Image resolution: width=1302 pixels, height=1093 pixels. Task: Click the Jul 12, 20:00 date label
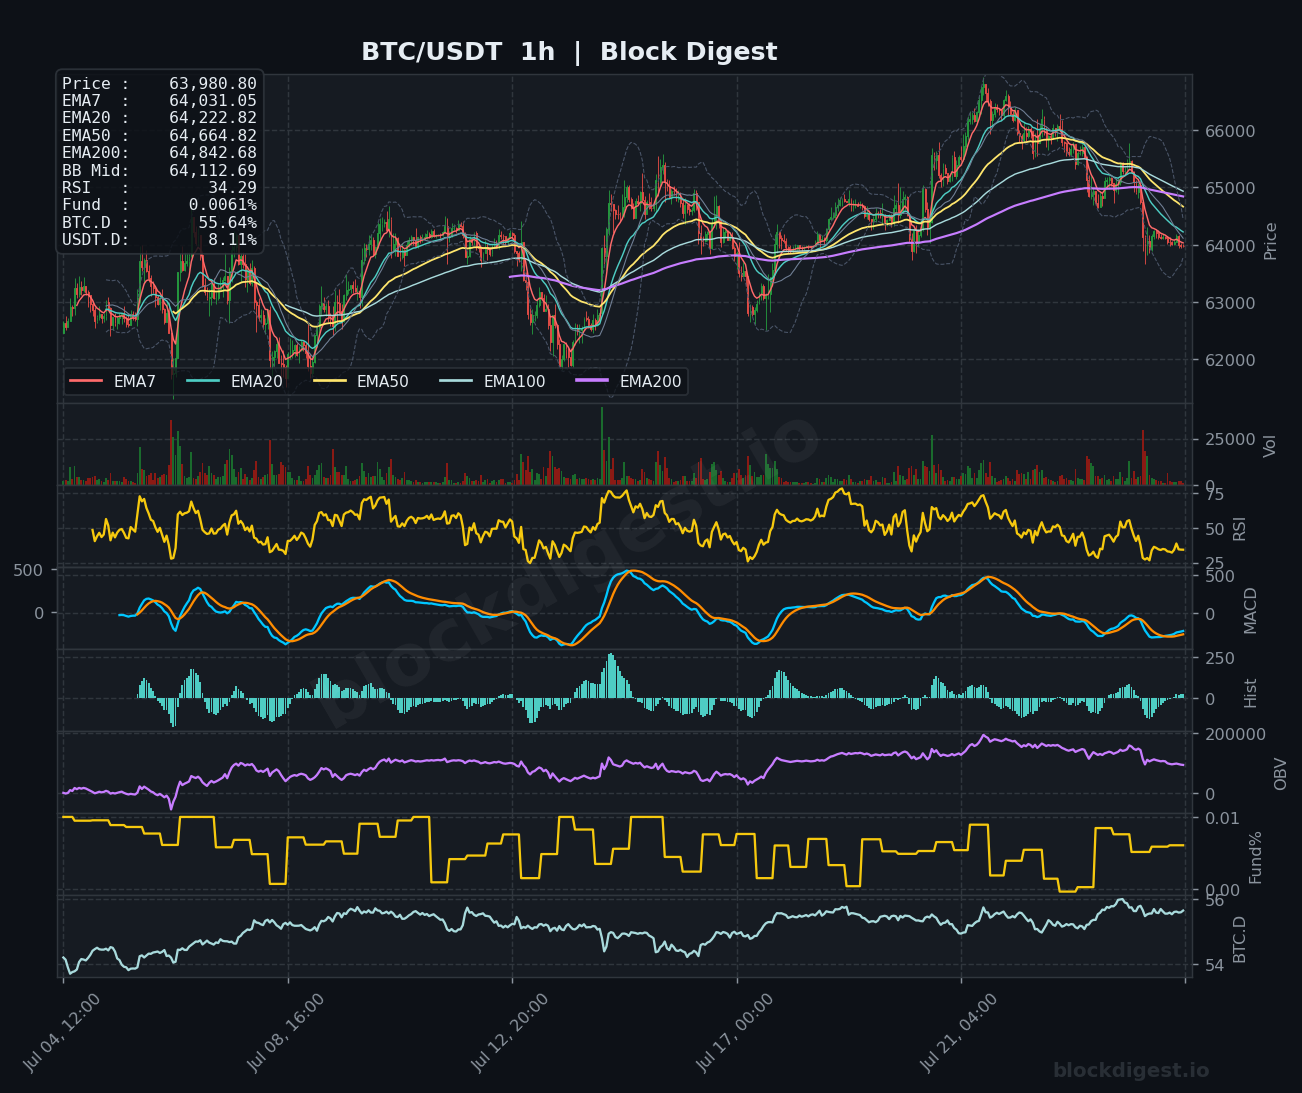click(510, 1033)
